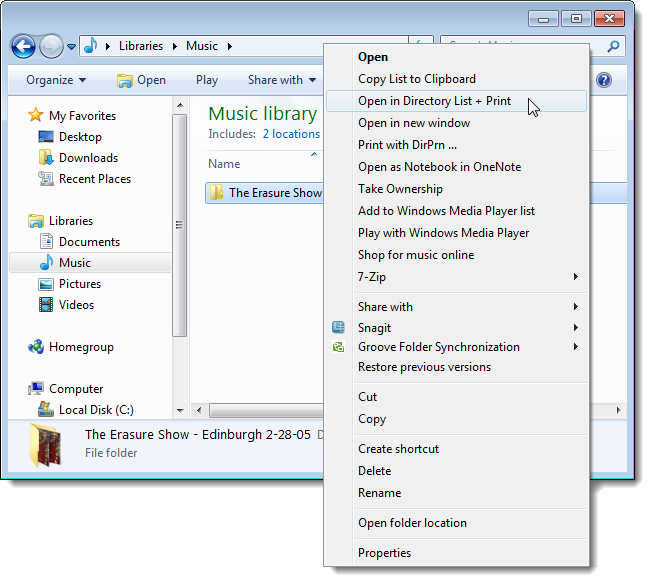Select Take Ownership

pyautogui.click(x=456, y=189)
